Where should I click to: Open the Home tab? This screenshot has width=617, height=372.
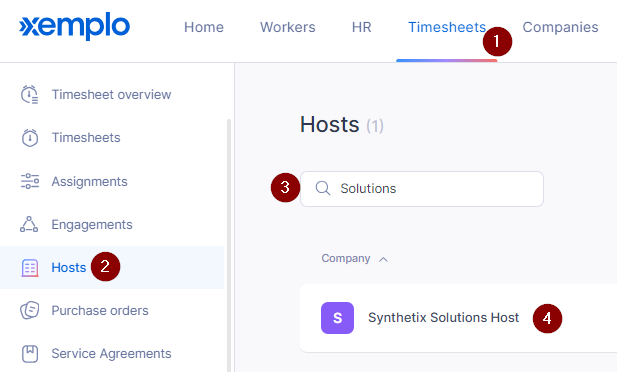coord(204,27)
